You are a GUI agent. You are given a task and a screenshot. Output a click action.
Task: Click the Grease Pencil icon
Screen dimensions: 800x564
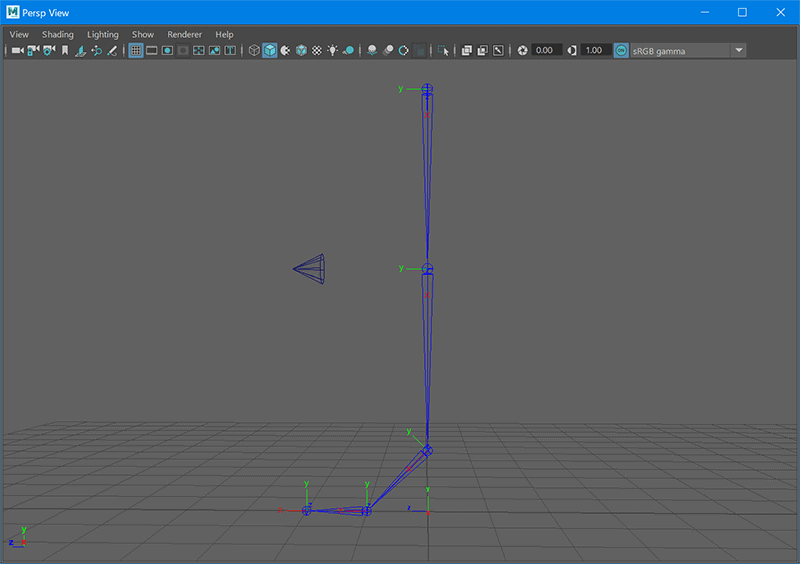pos(112,51)
